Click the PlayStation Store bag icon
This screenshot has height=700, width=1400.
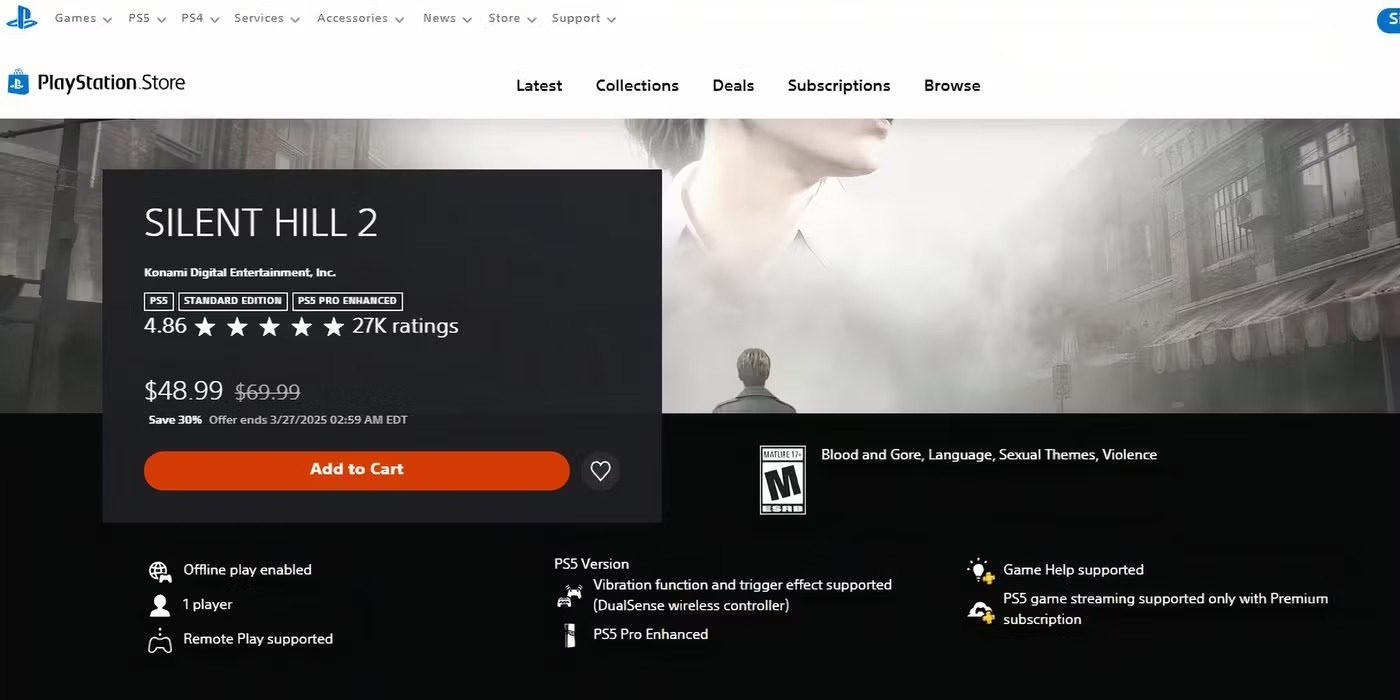point(18,82)
